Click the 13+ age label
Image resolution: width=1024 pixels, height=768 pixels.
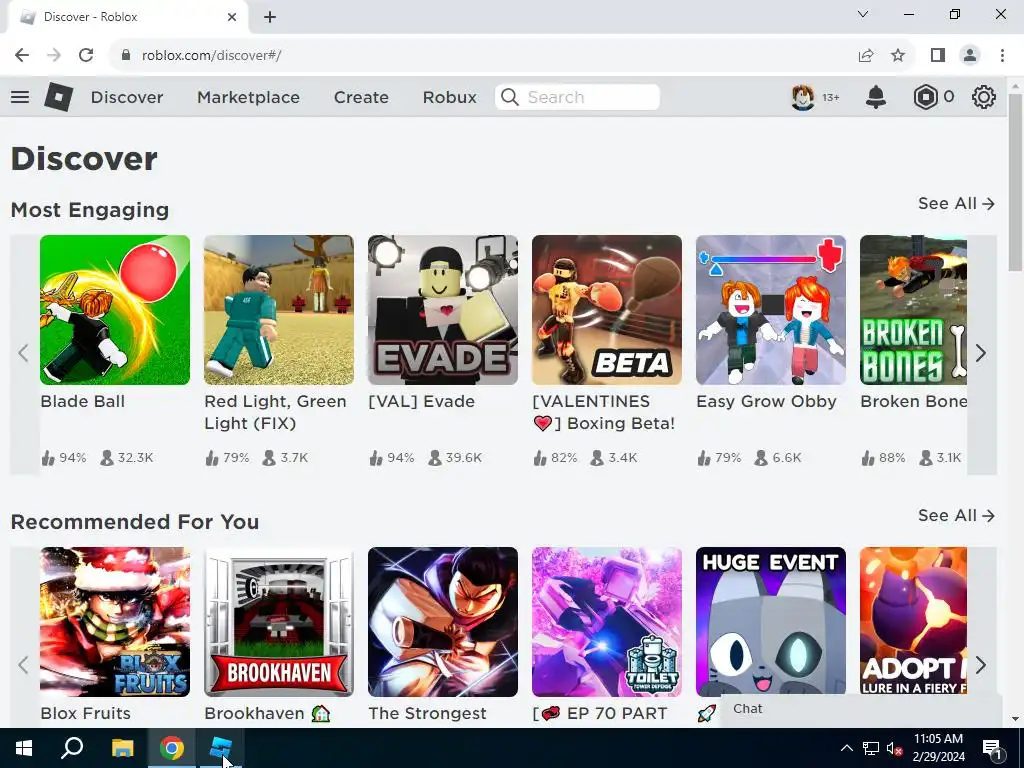click(831, 97)
